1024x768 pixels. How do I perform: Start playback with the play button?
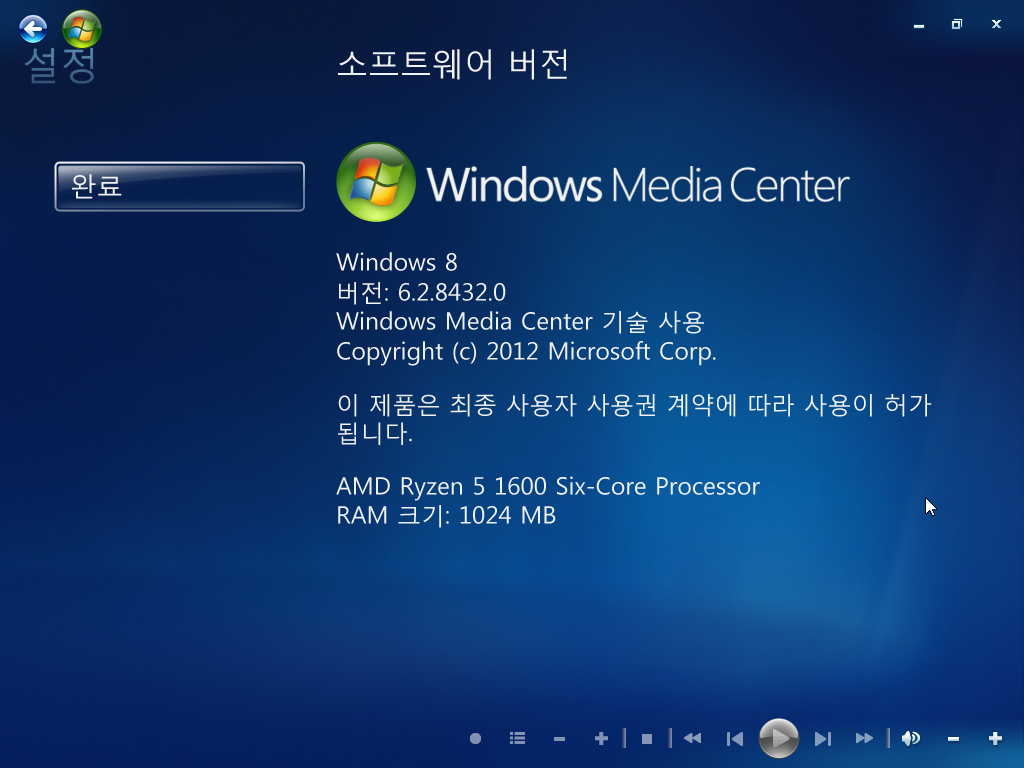click(x=778, y=738)
